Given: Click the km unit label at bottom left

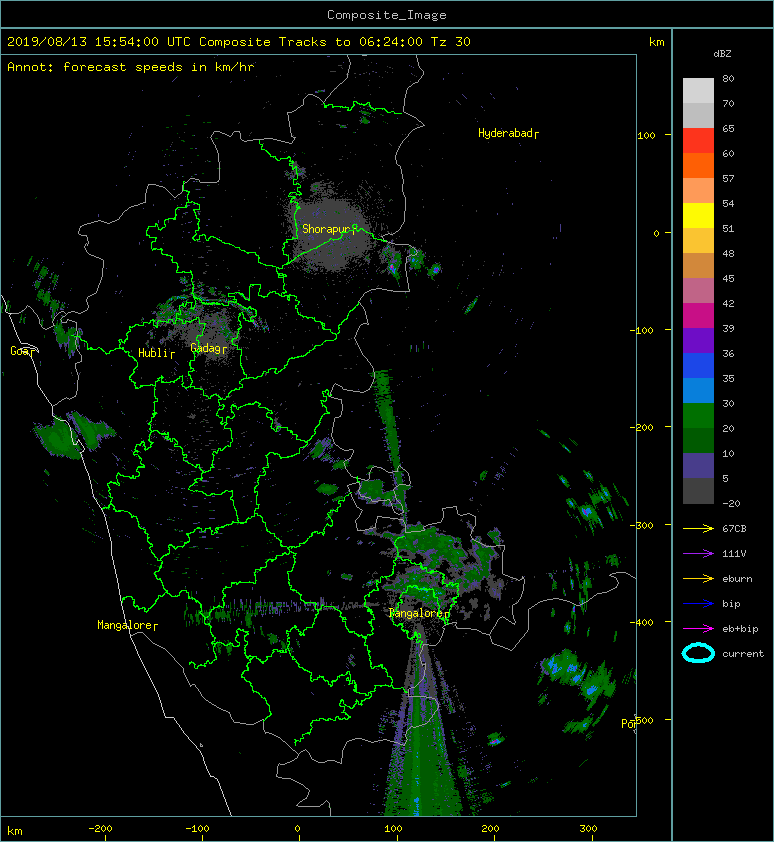Looking at the screenshot, I should coord(15,831).
